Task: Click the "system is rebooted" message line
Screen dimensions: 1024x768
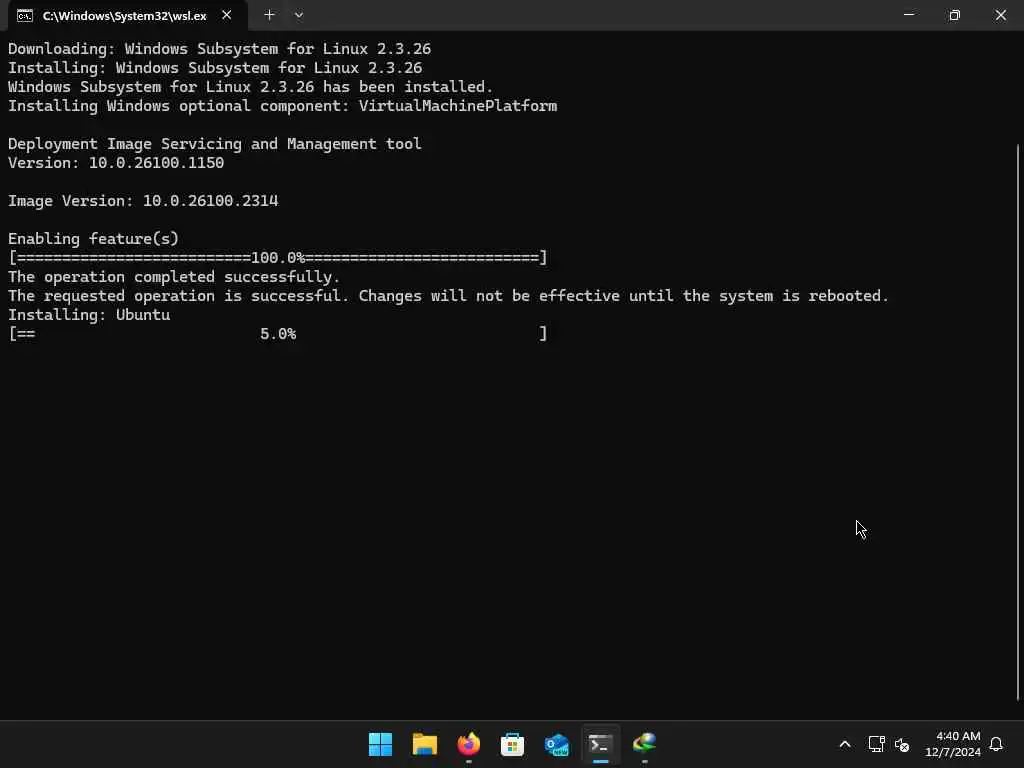Action: pyautogui.click(x=448, y=296)
